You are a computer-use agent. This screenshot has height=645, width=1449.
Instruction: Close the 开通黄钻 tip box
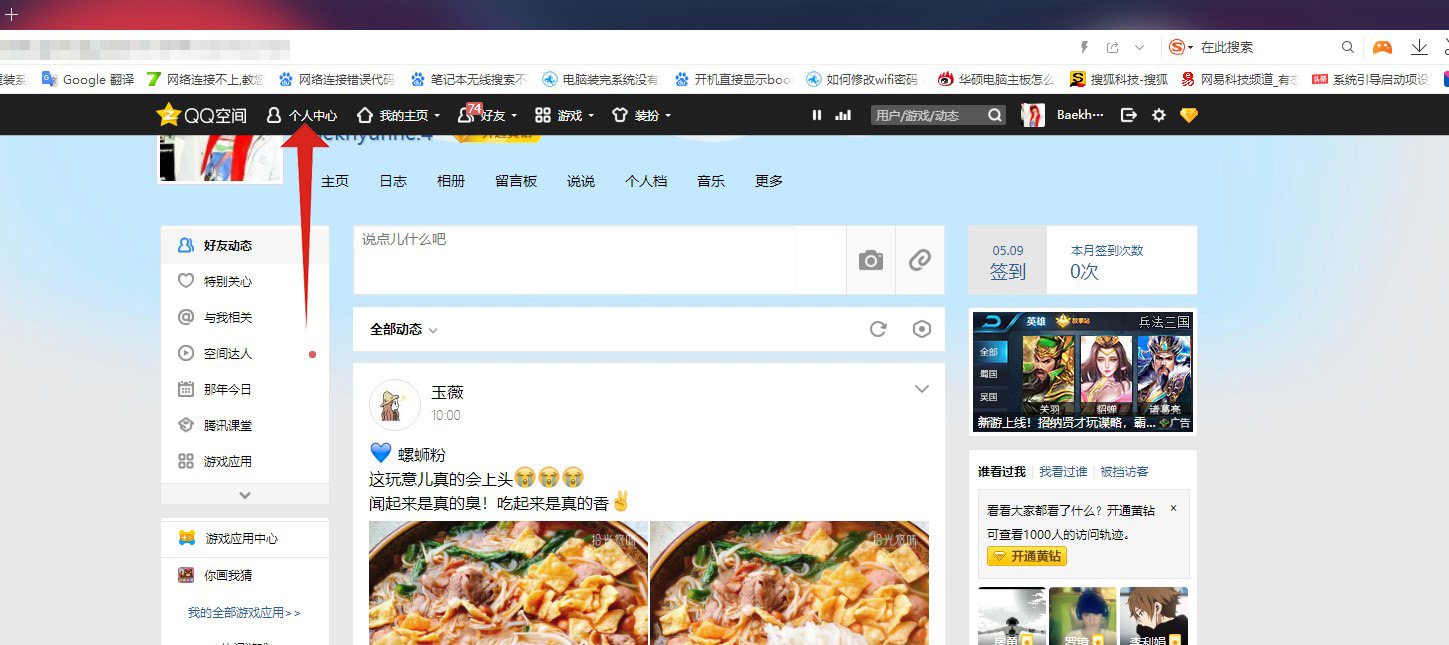(1173, 508)
